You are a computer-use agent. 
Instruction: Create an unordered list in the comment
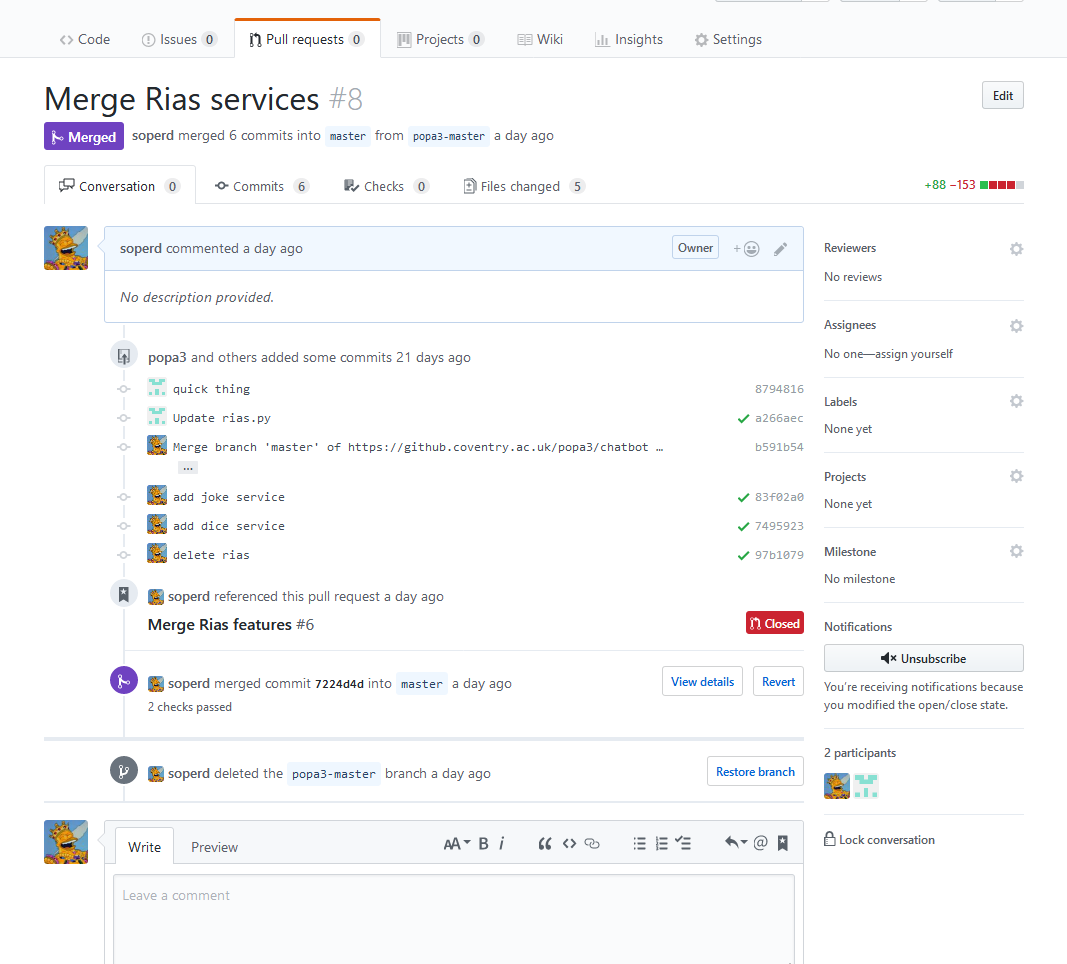pyautogui.click(x=639, y=843)
